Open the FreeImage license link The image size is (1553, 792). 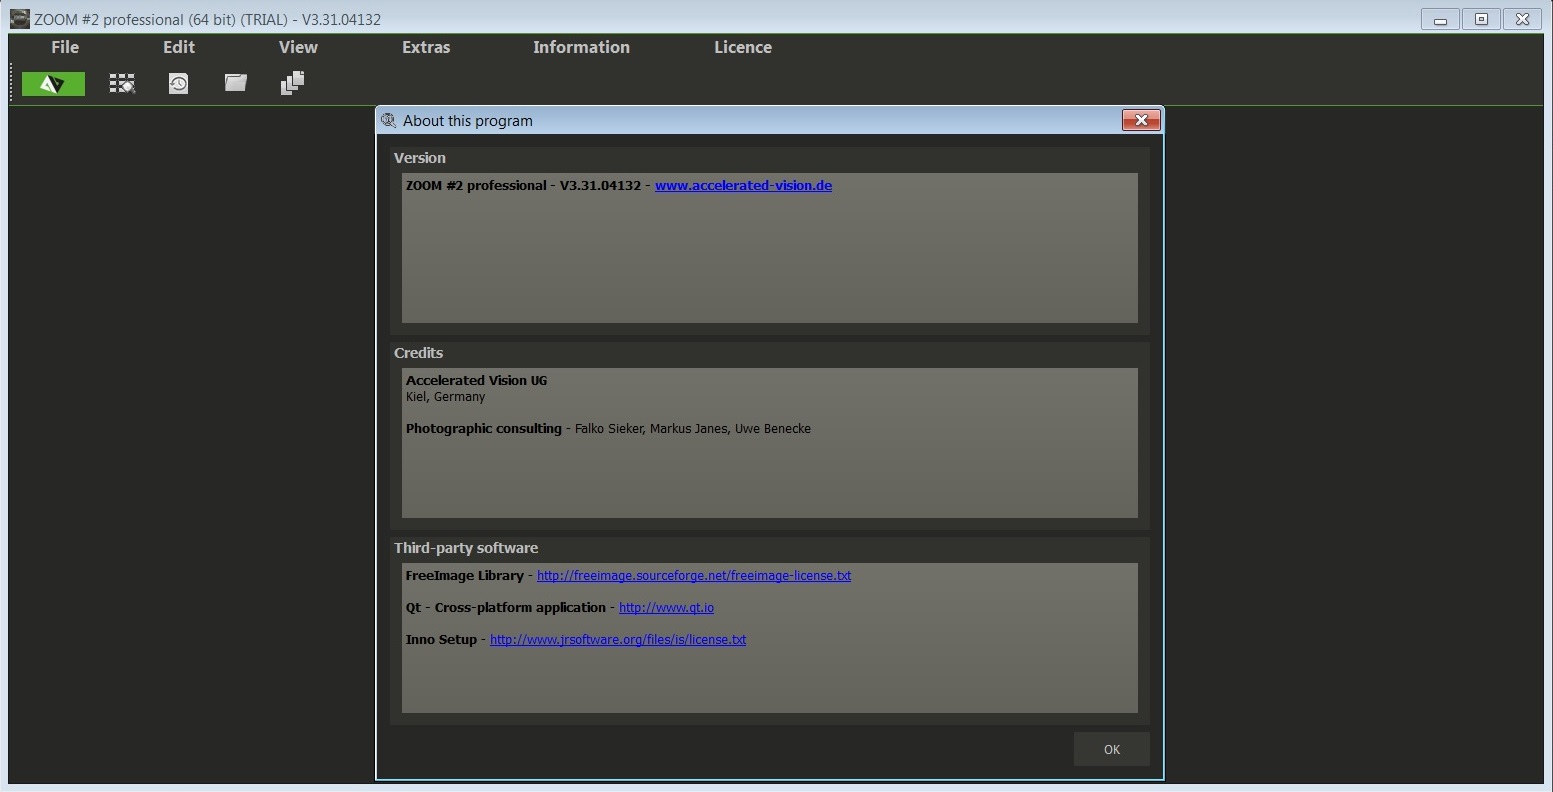tap(694, 576)
